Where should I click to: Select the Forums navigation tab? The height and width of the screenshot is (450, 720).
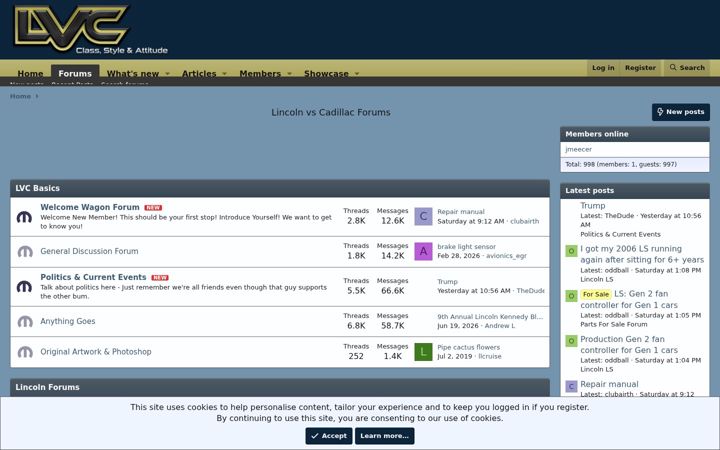click(x=75, y=73)
